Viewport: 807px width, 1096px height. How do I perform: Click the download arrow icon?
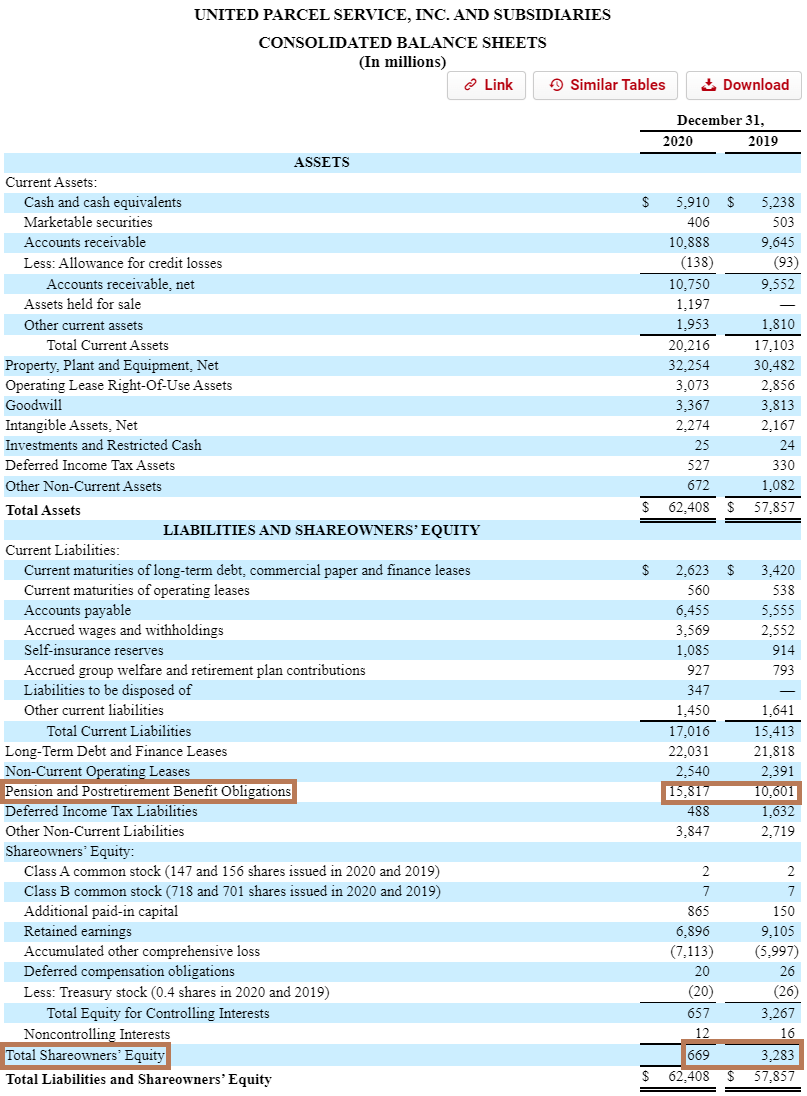(708, 85)
